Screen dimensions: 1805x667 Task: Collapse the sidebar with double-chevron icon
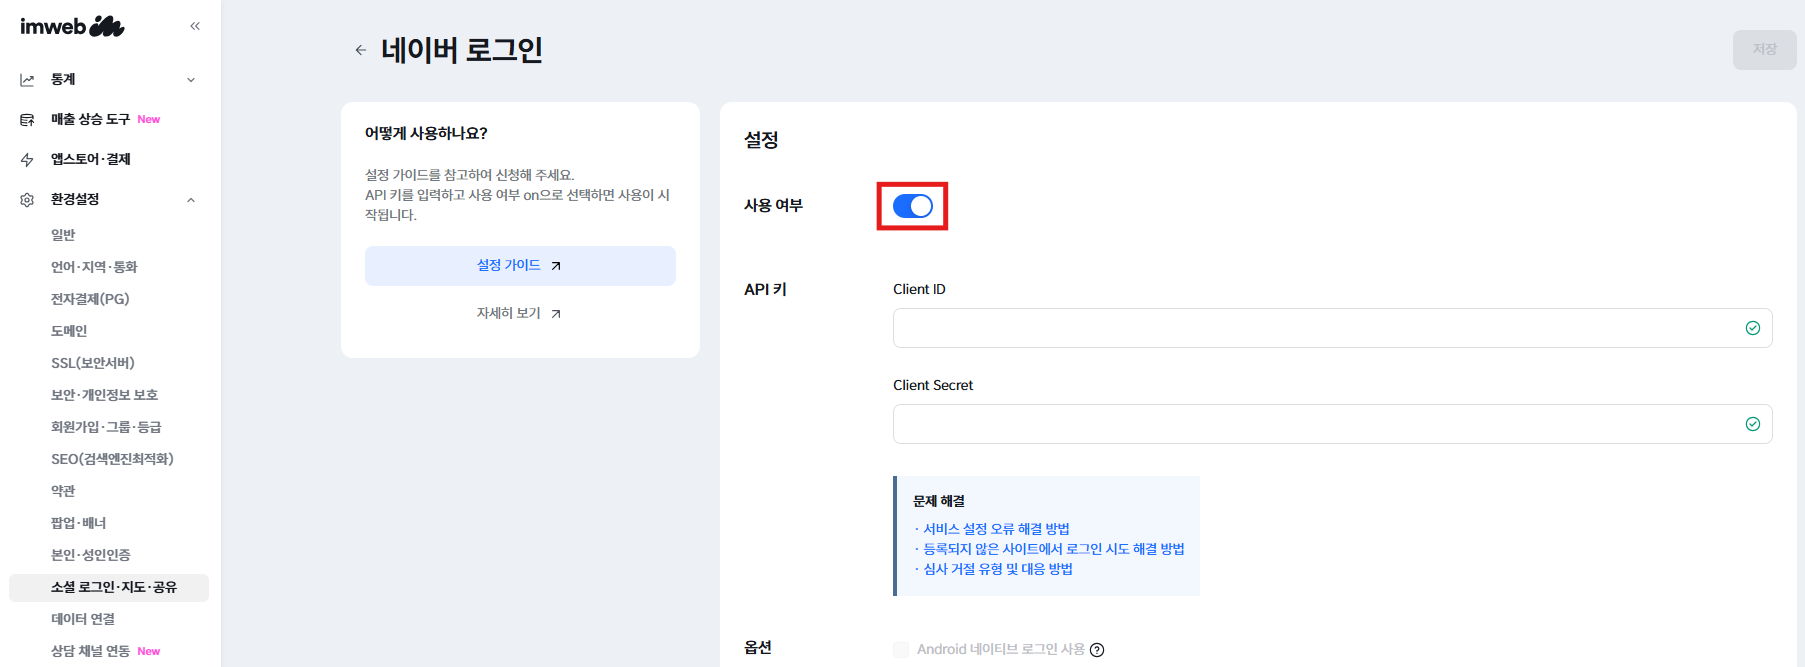[195, 26]
